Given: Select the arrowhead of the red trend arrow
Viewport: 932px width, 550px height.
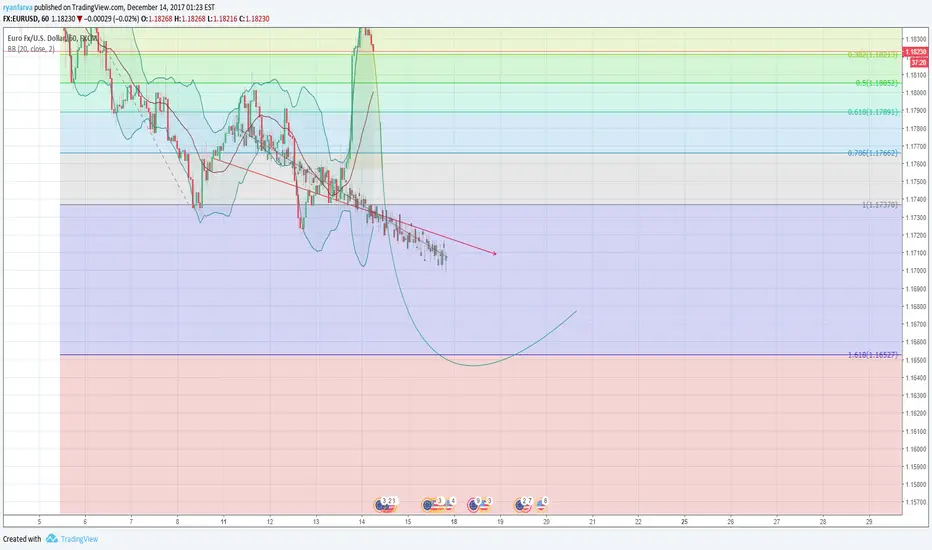Looking at the screenshot, I should click(x=493, y=253).
